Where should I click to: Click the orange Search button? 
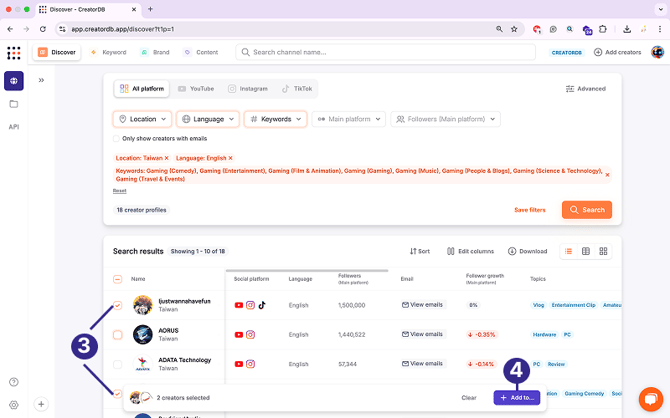tap(587, 210)
